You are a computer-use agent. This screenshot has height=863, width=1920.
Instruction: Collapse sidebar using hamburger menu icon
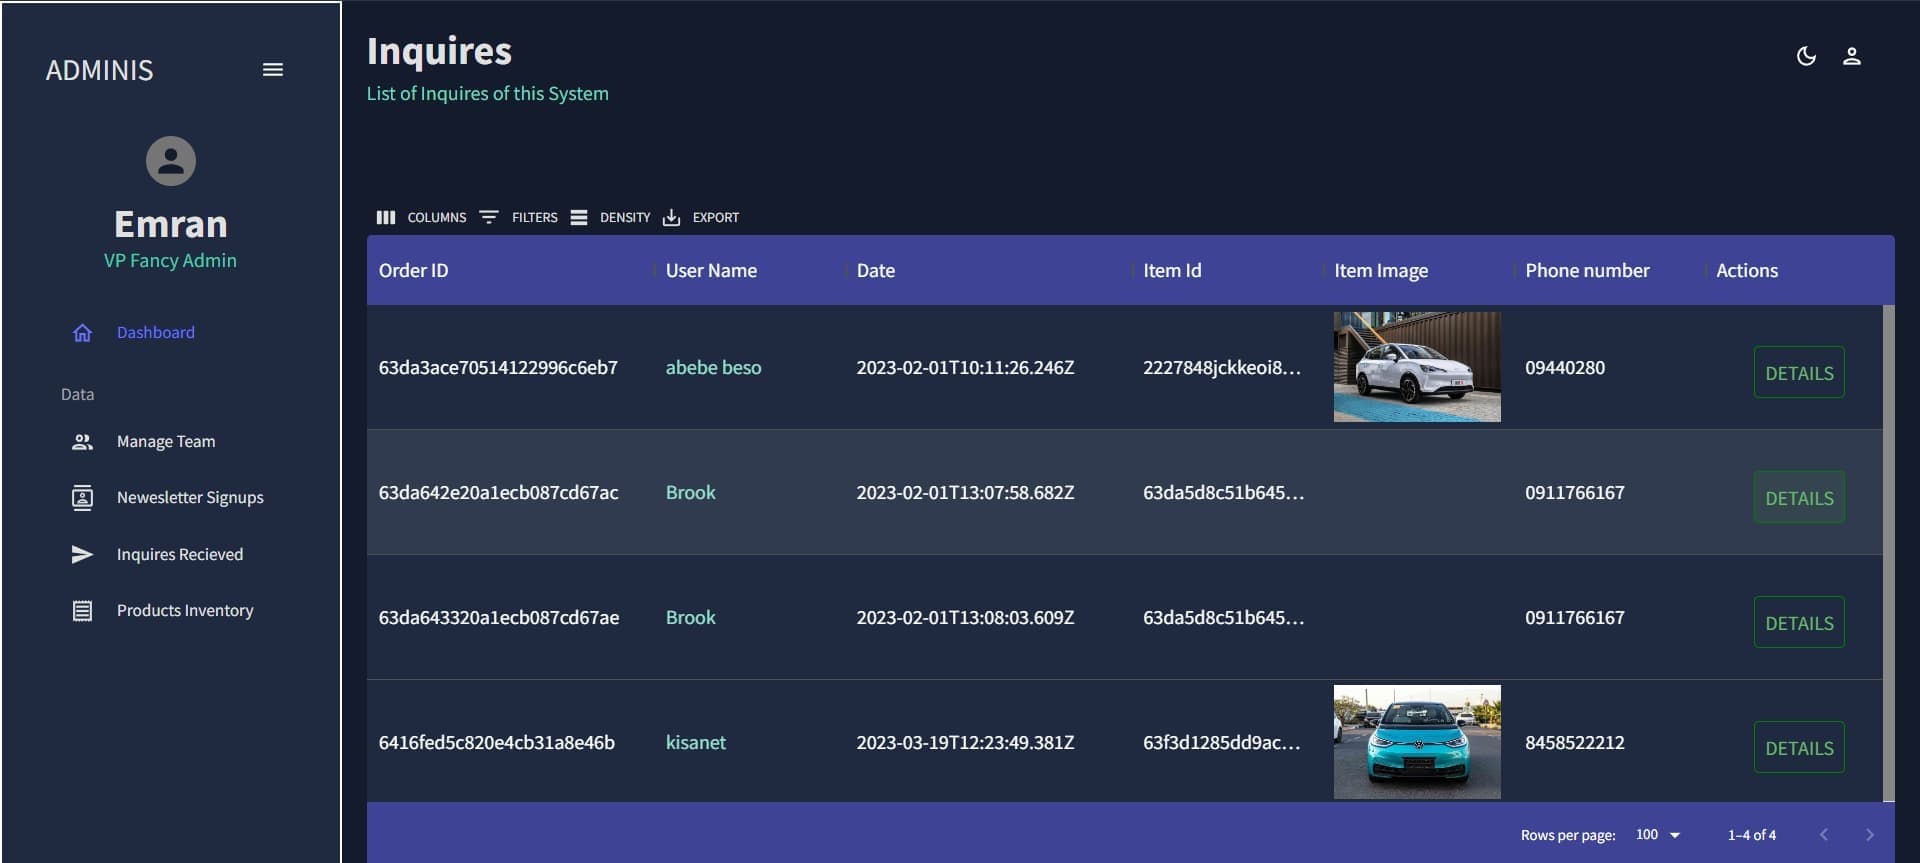[272, 70]
